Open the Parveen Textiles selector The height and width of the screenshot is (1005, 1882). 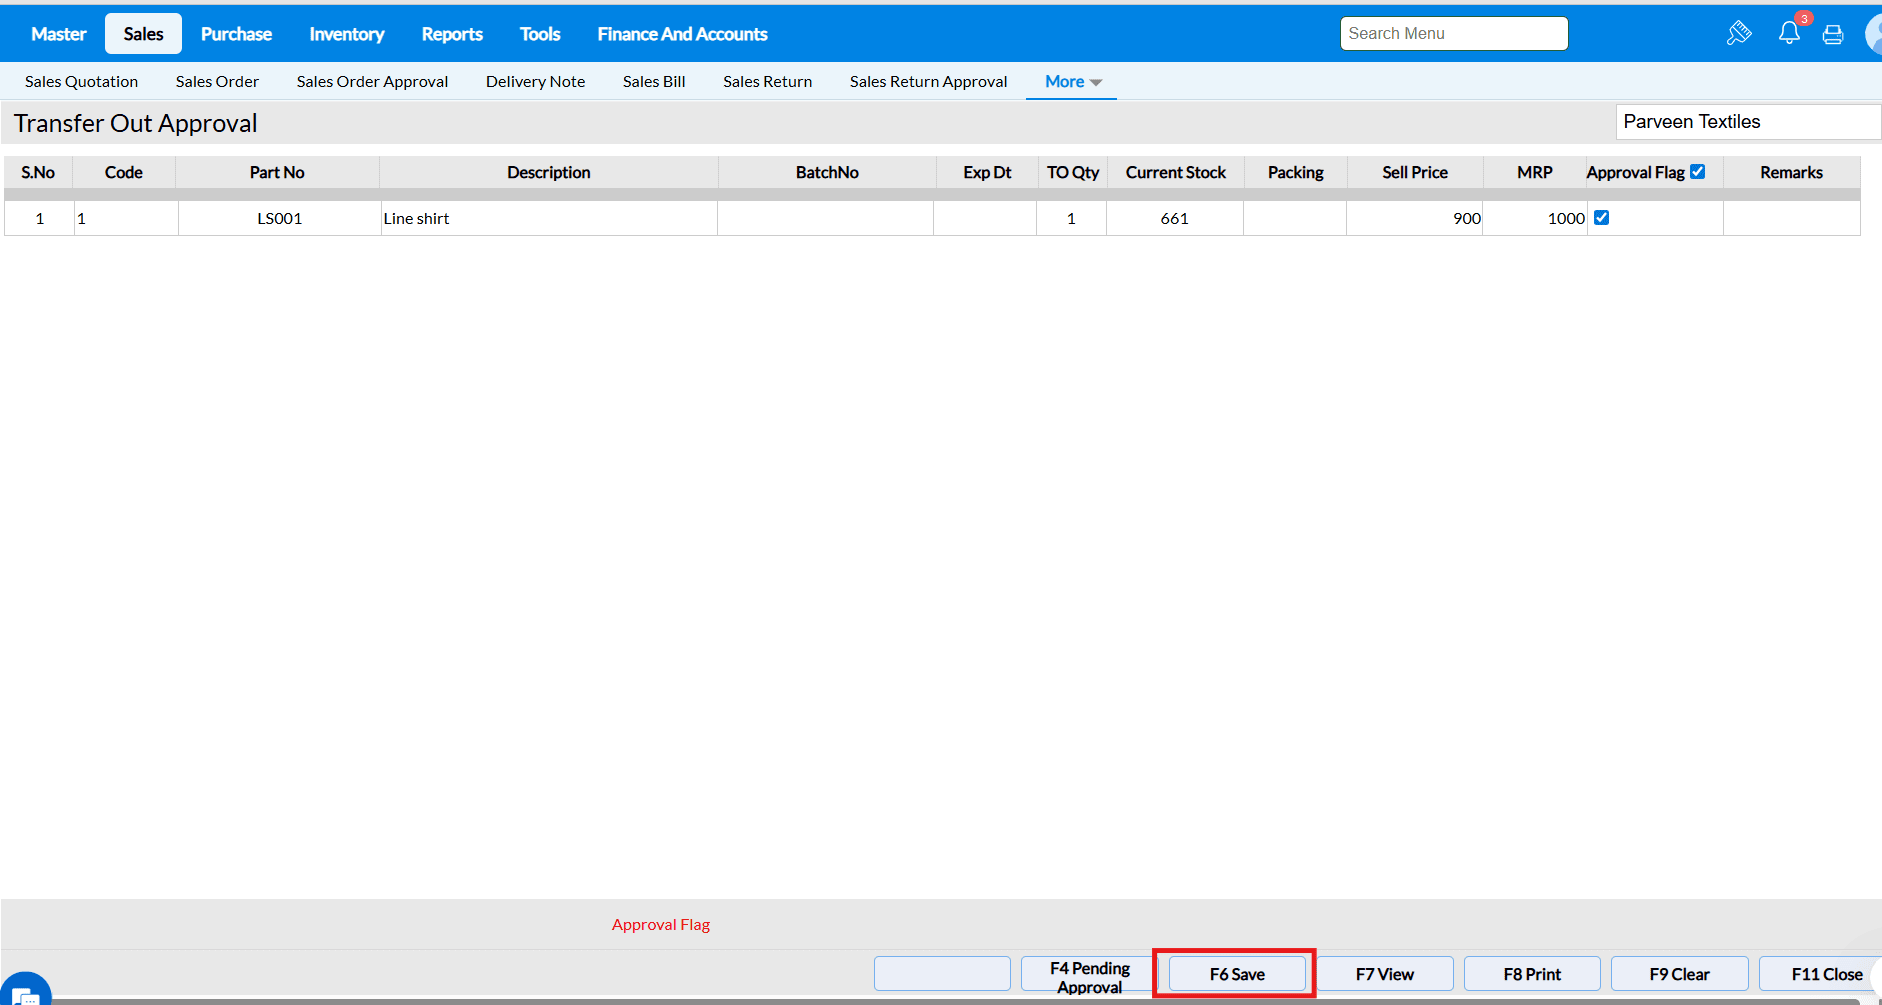1748,122
